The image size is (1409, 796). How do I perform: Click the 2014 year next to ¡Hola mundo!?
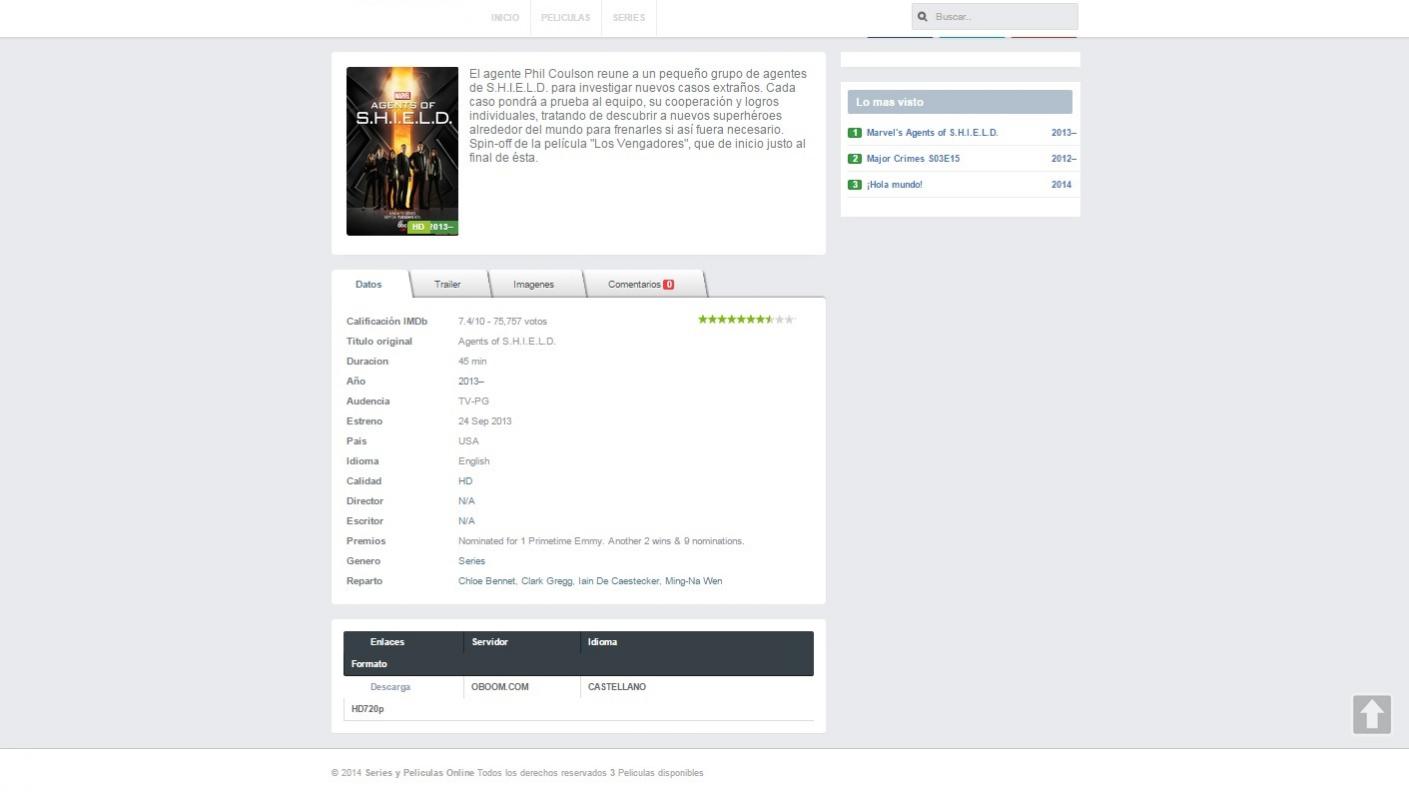pyautogui.click(x=1061, y=184)
